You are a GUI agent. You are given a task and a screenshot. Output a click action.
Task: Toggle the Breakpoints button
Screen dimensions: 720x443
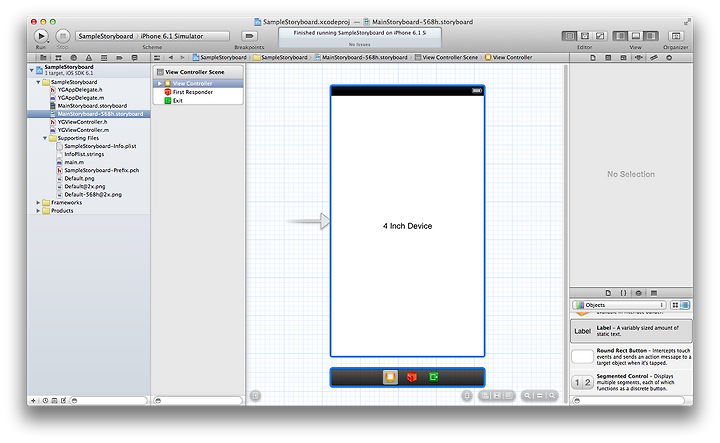point(249,36)
